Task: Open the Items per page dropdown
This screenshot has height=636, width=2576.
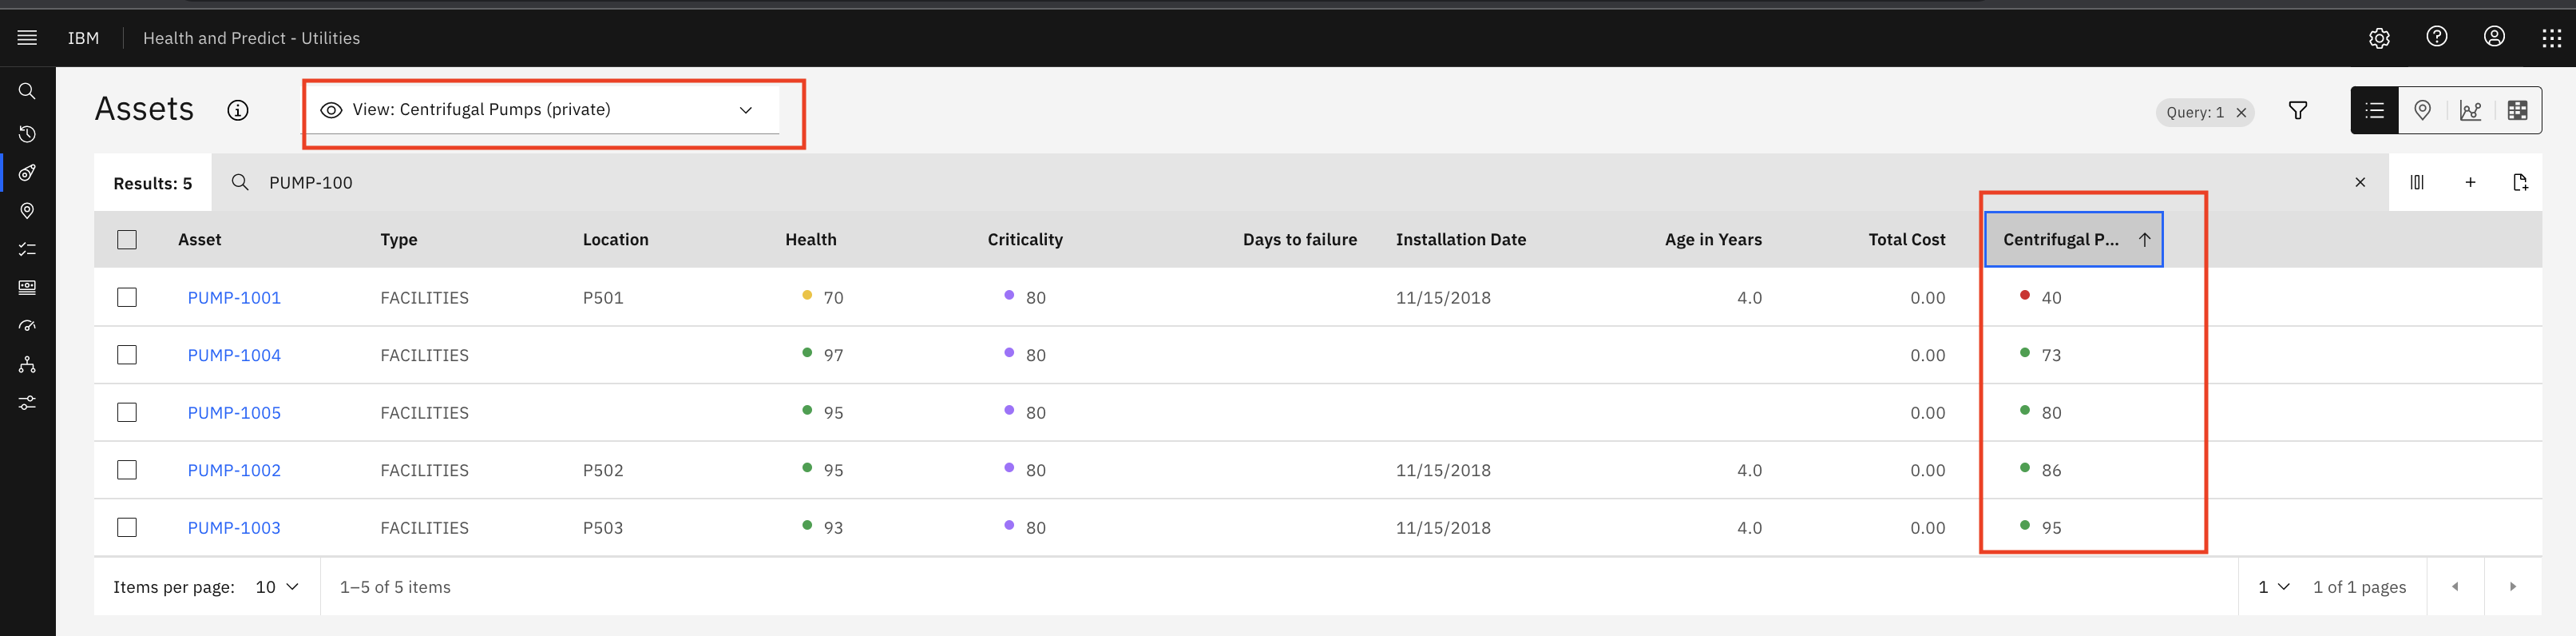Action: click(x=277, y=587)
